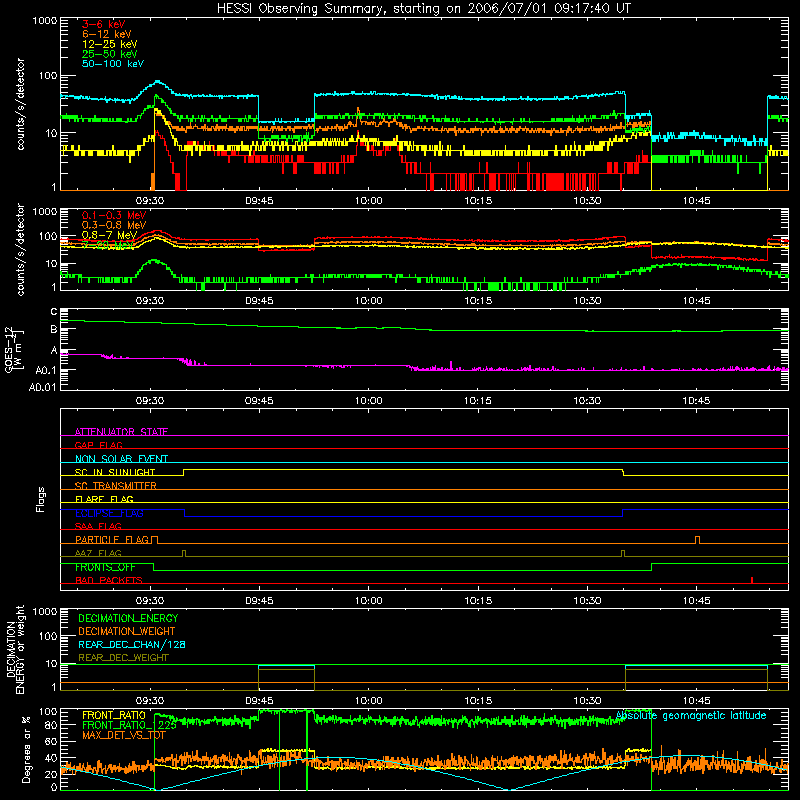The width and height of the screenshot is (800, 800).
Task: Click the vertical Flags axis title
Action: 41,499
